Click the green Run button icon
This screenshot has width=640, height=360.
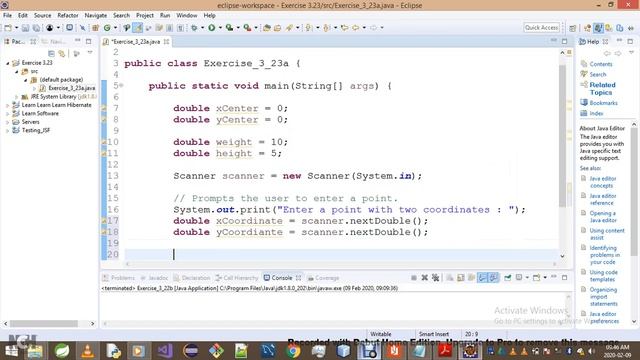(x=211, y=28)
